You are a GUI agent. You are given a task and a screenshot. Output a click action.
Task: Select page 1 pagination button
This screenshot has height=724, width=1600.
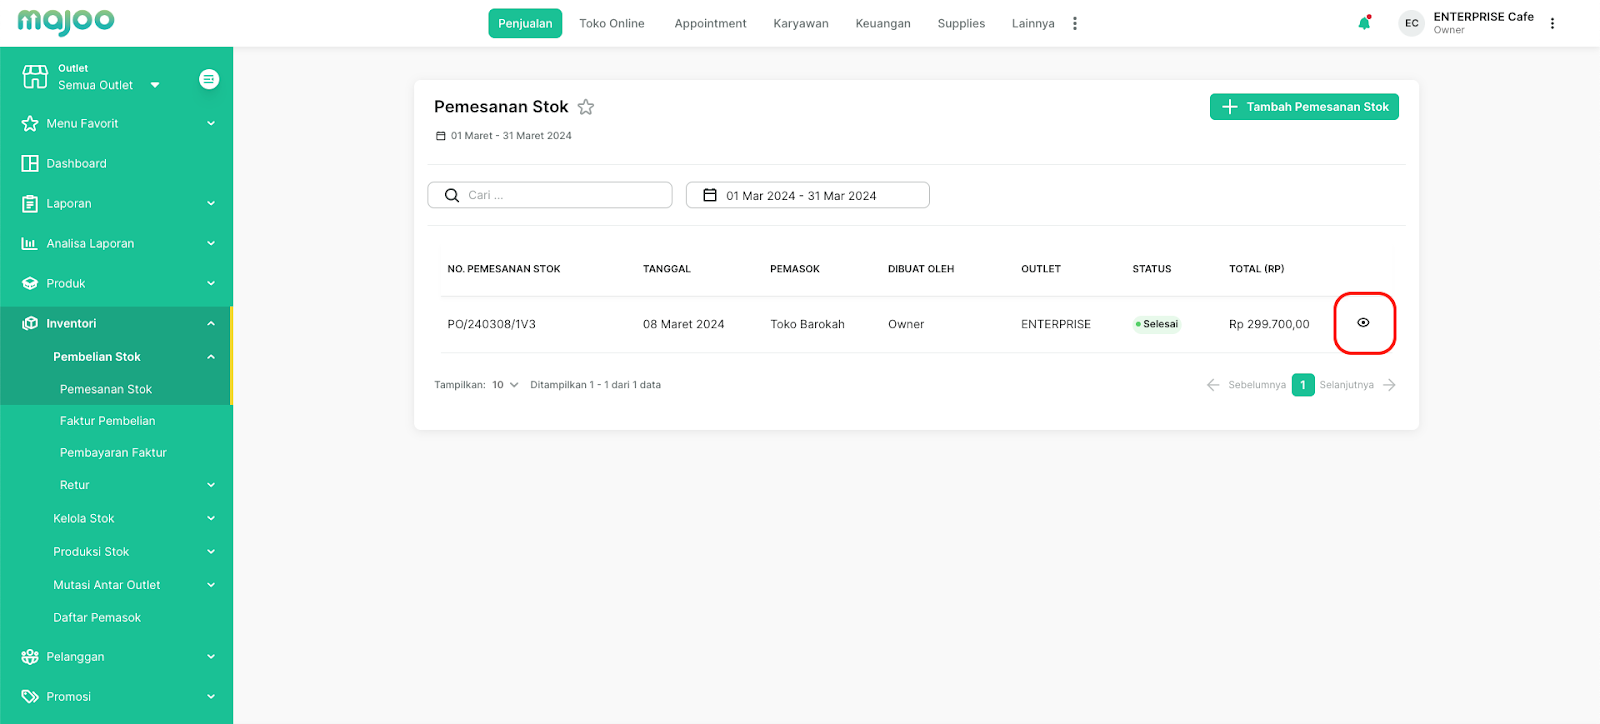click(x=1303, y=385)
